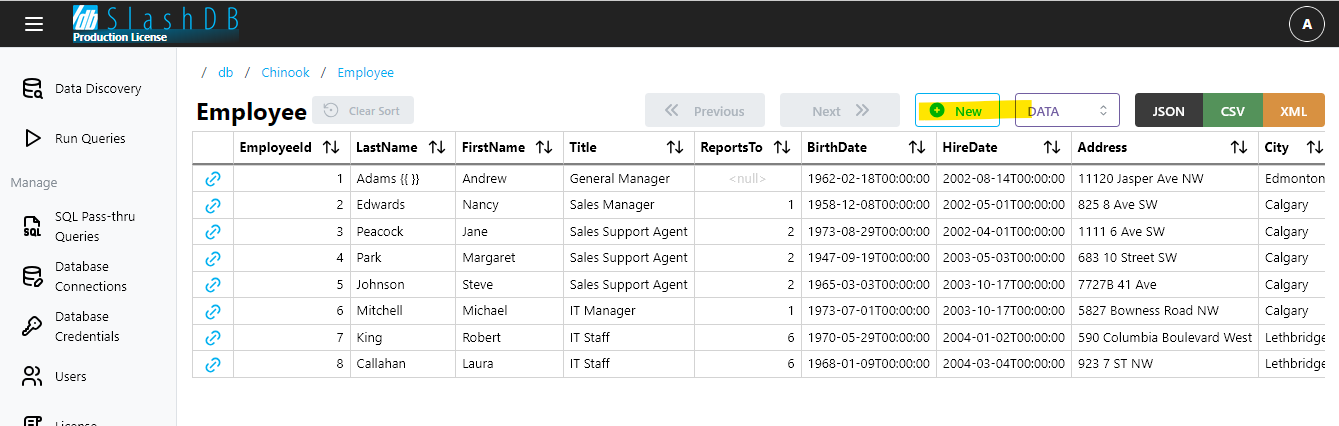Screen dimensions: 1339x426
Task: Toggle sort on Address column
Action: click(1239, 147)
